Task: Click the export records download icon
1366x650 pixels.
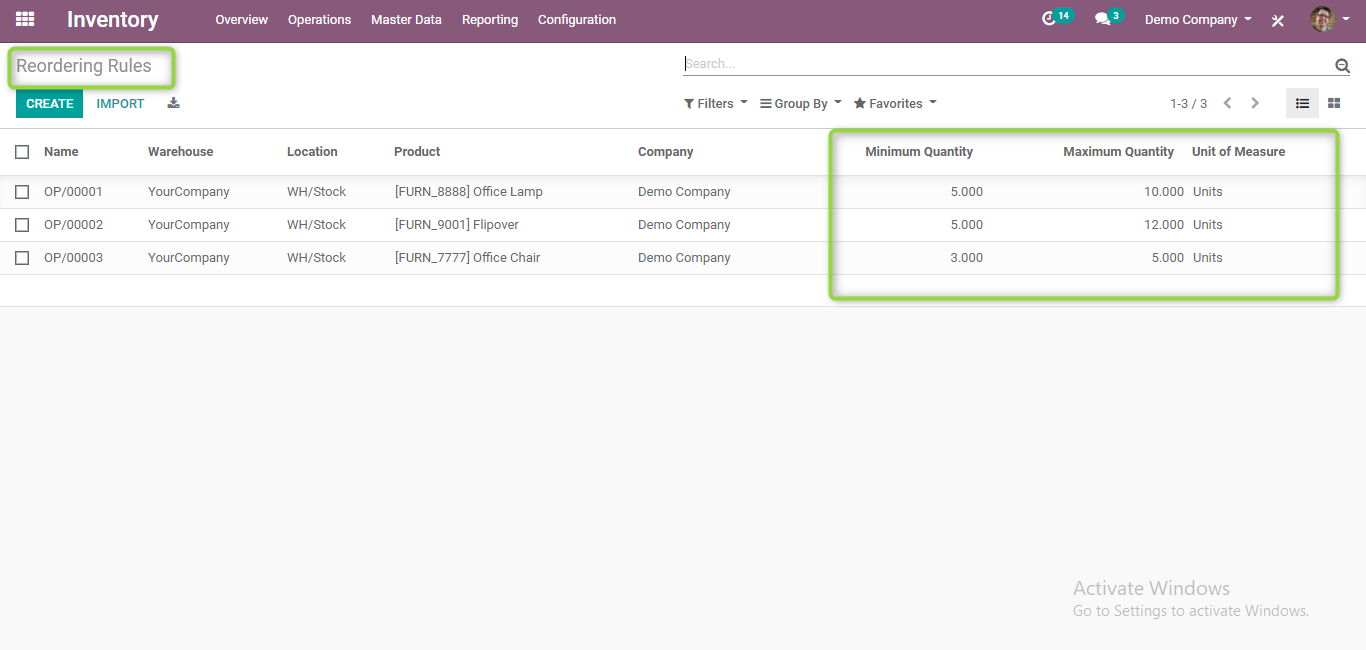Action: [x=172, y=103]
